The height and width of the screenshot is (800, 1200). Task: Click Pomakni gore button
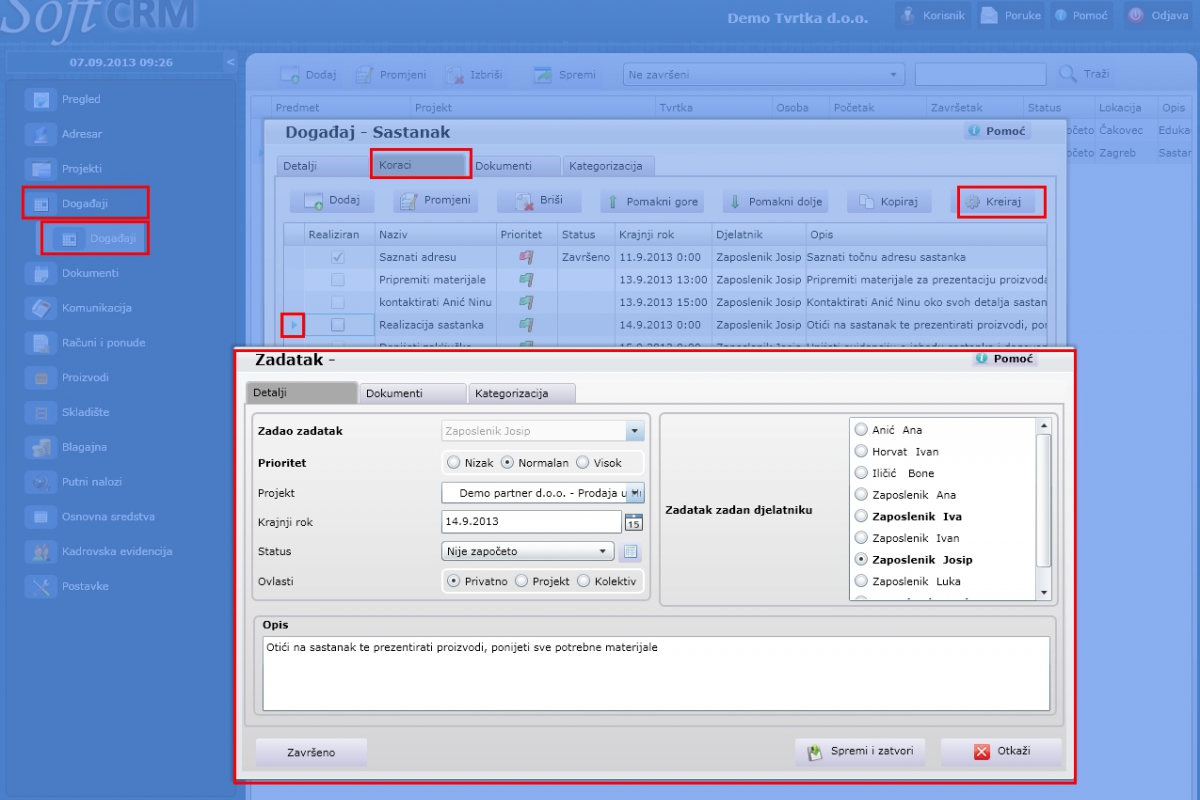pyautogui.click(x=651, y=202)
